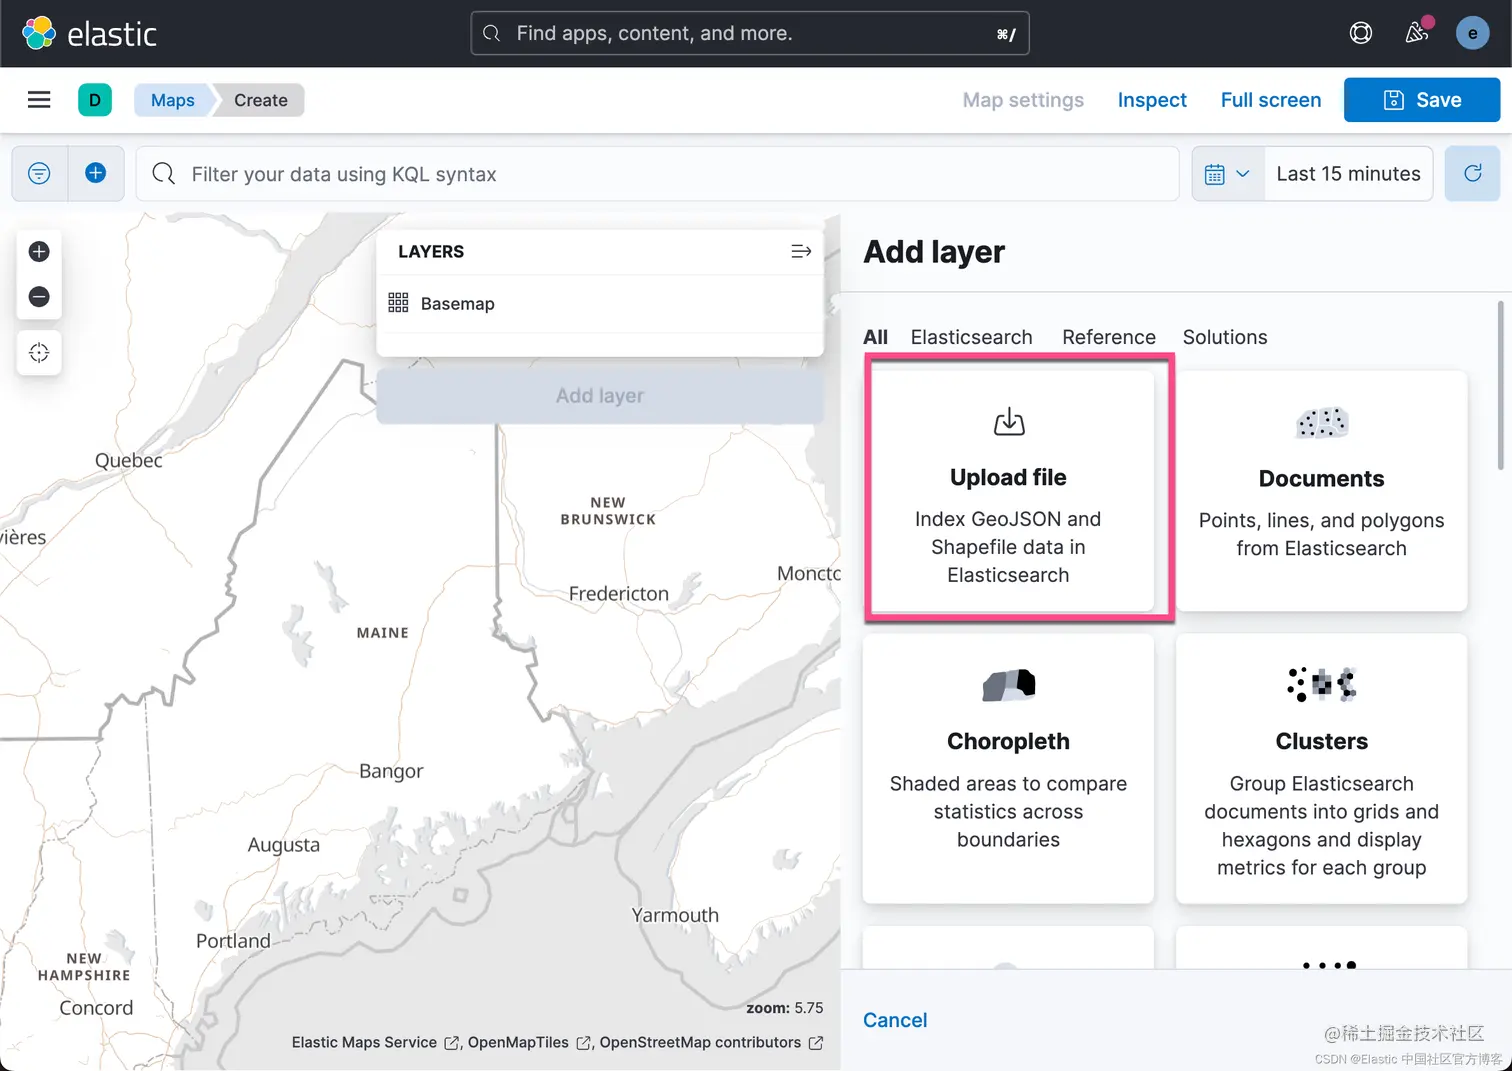The height and width of the screenshot is (1071, 1512).
Task: Enter Full screen mode
Action: pos(1271,100)
